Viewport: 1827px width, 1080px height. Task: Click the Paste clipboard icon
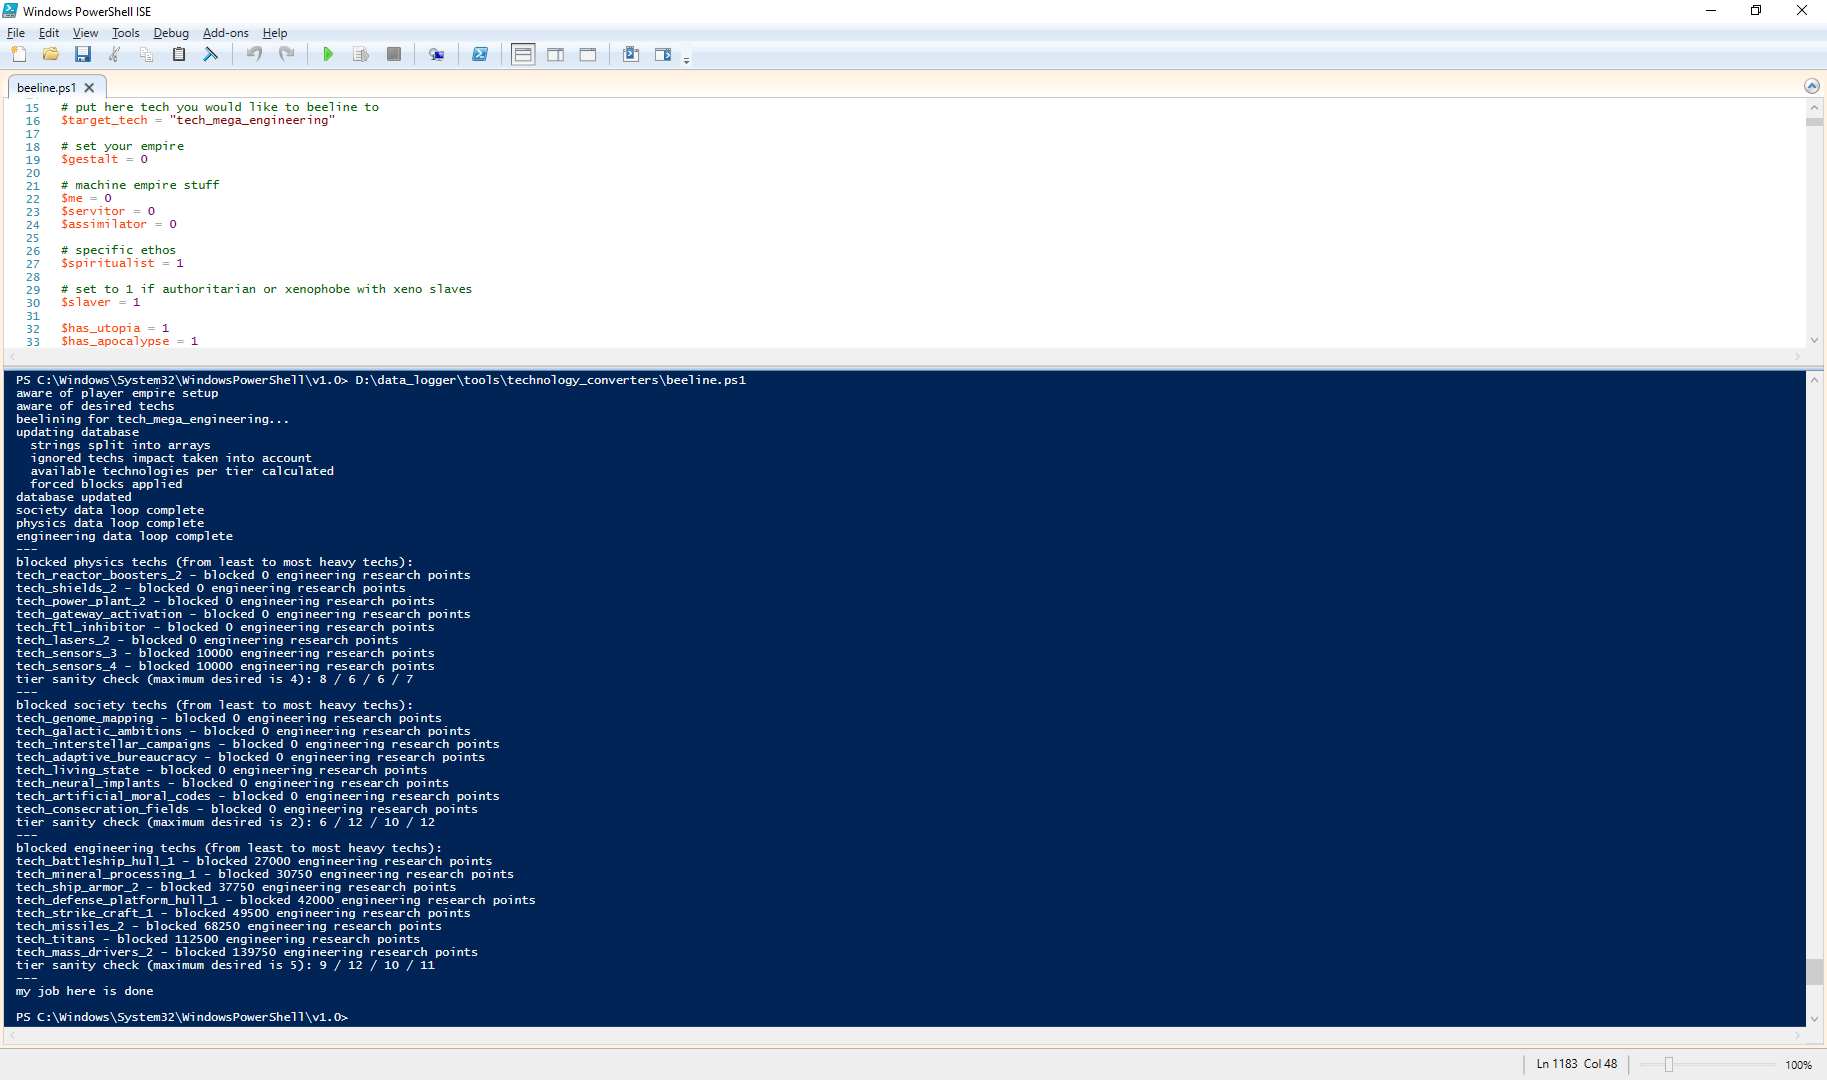[x=179, y=54]
